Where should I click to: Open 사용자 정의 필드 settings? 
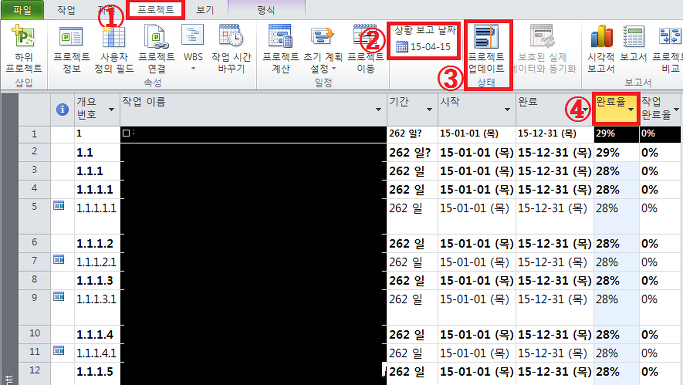[x=114, y=49]
